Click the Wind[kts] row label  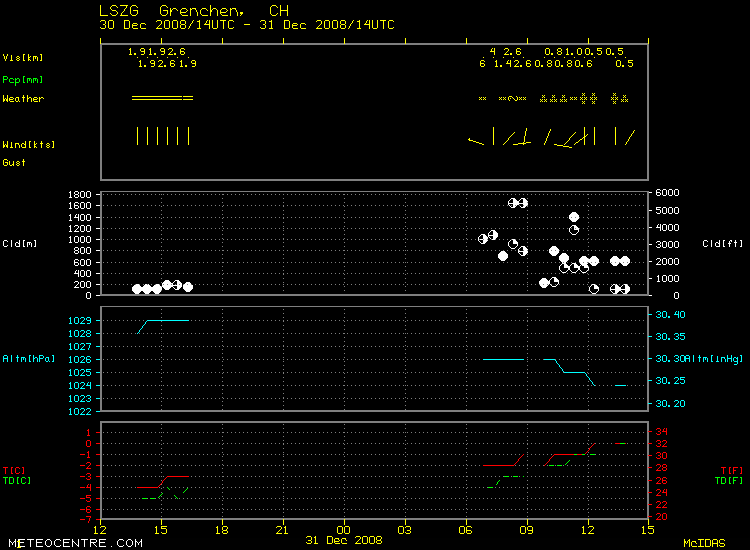(28, 145)
